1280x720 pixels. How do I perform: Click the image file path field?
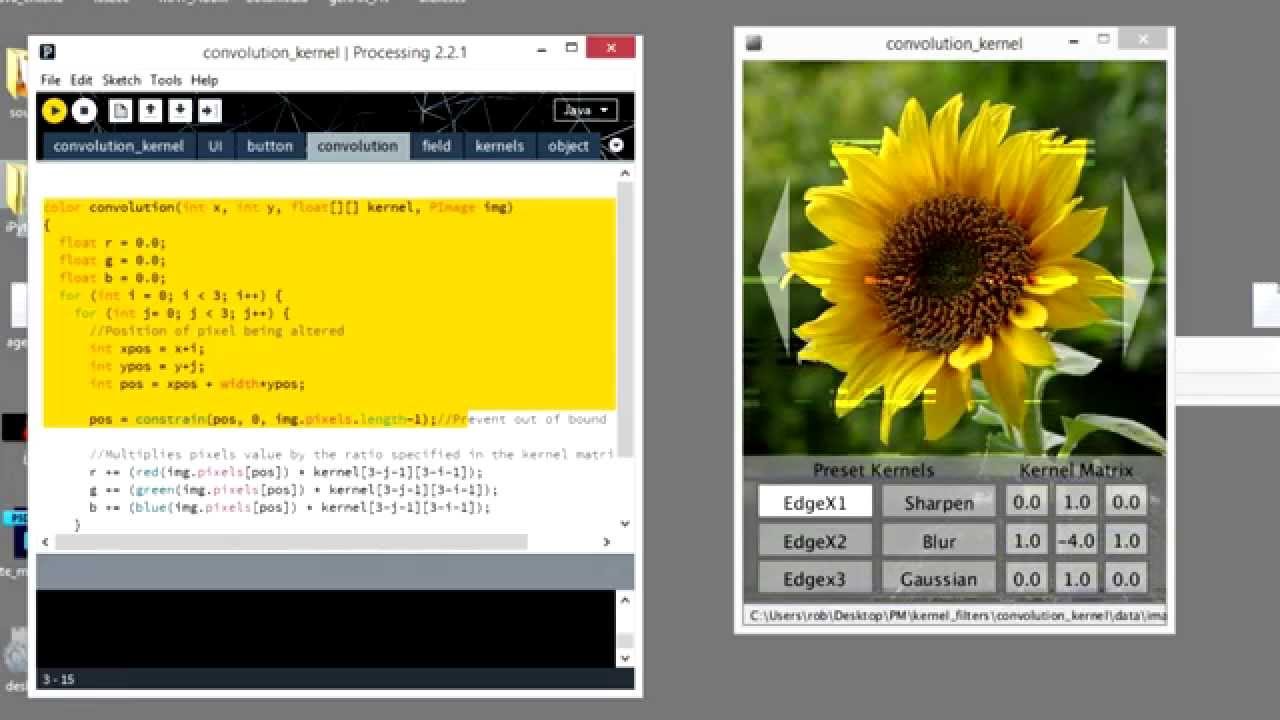pos(954,615)
